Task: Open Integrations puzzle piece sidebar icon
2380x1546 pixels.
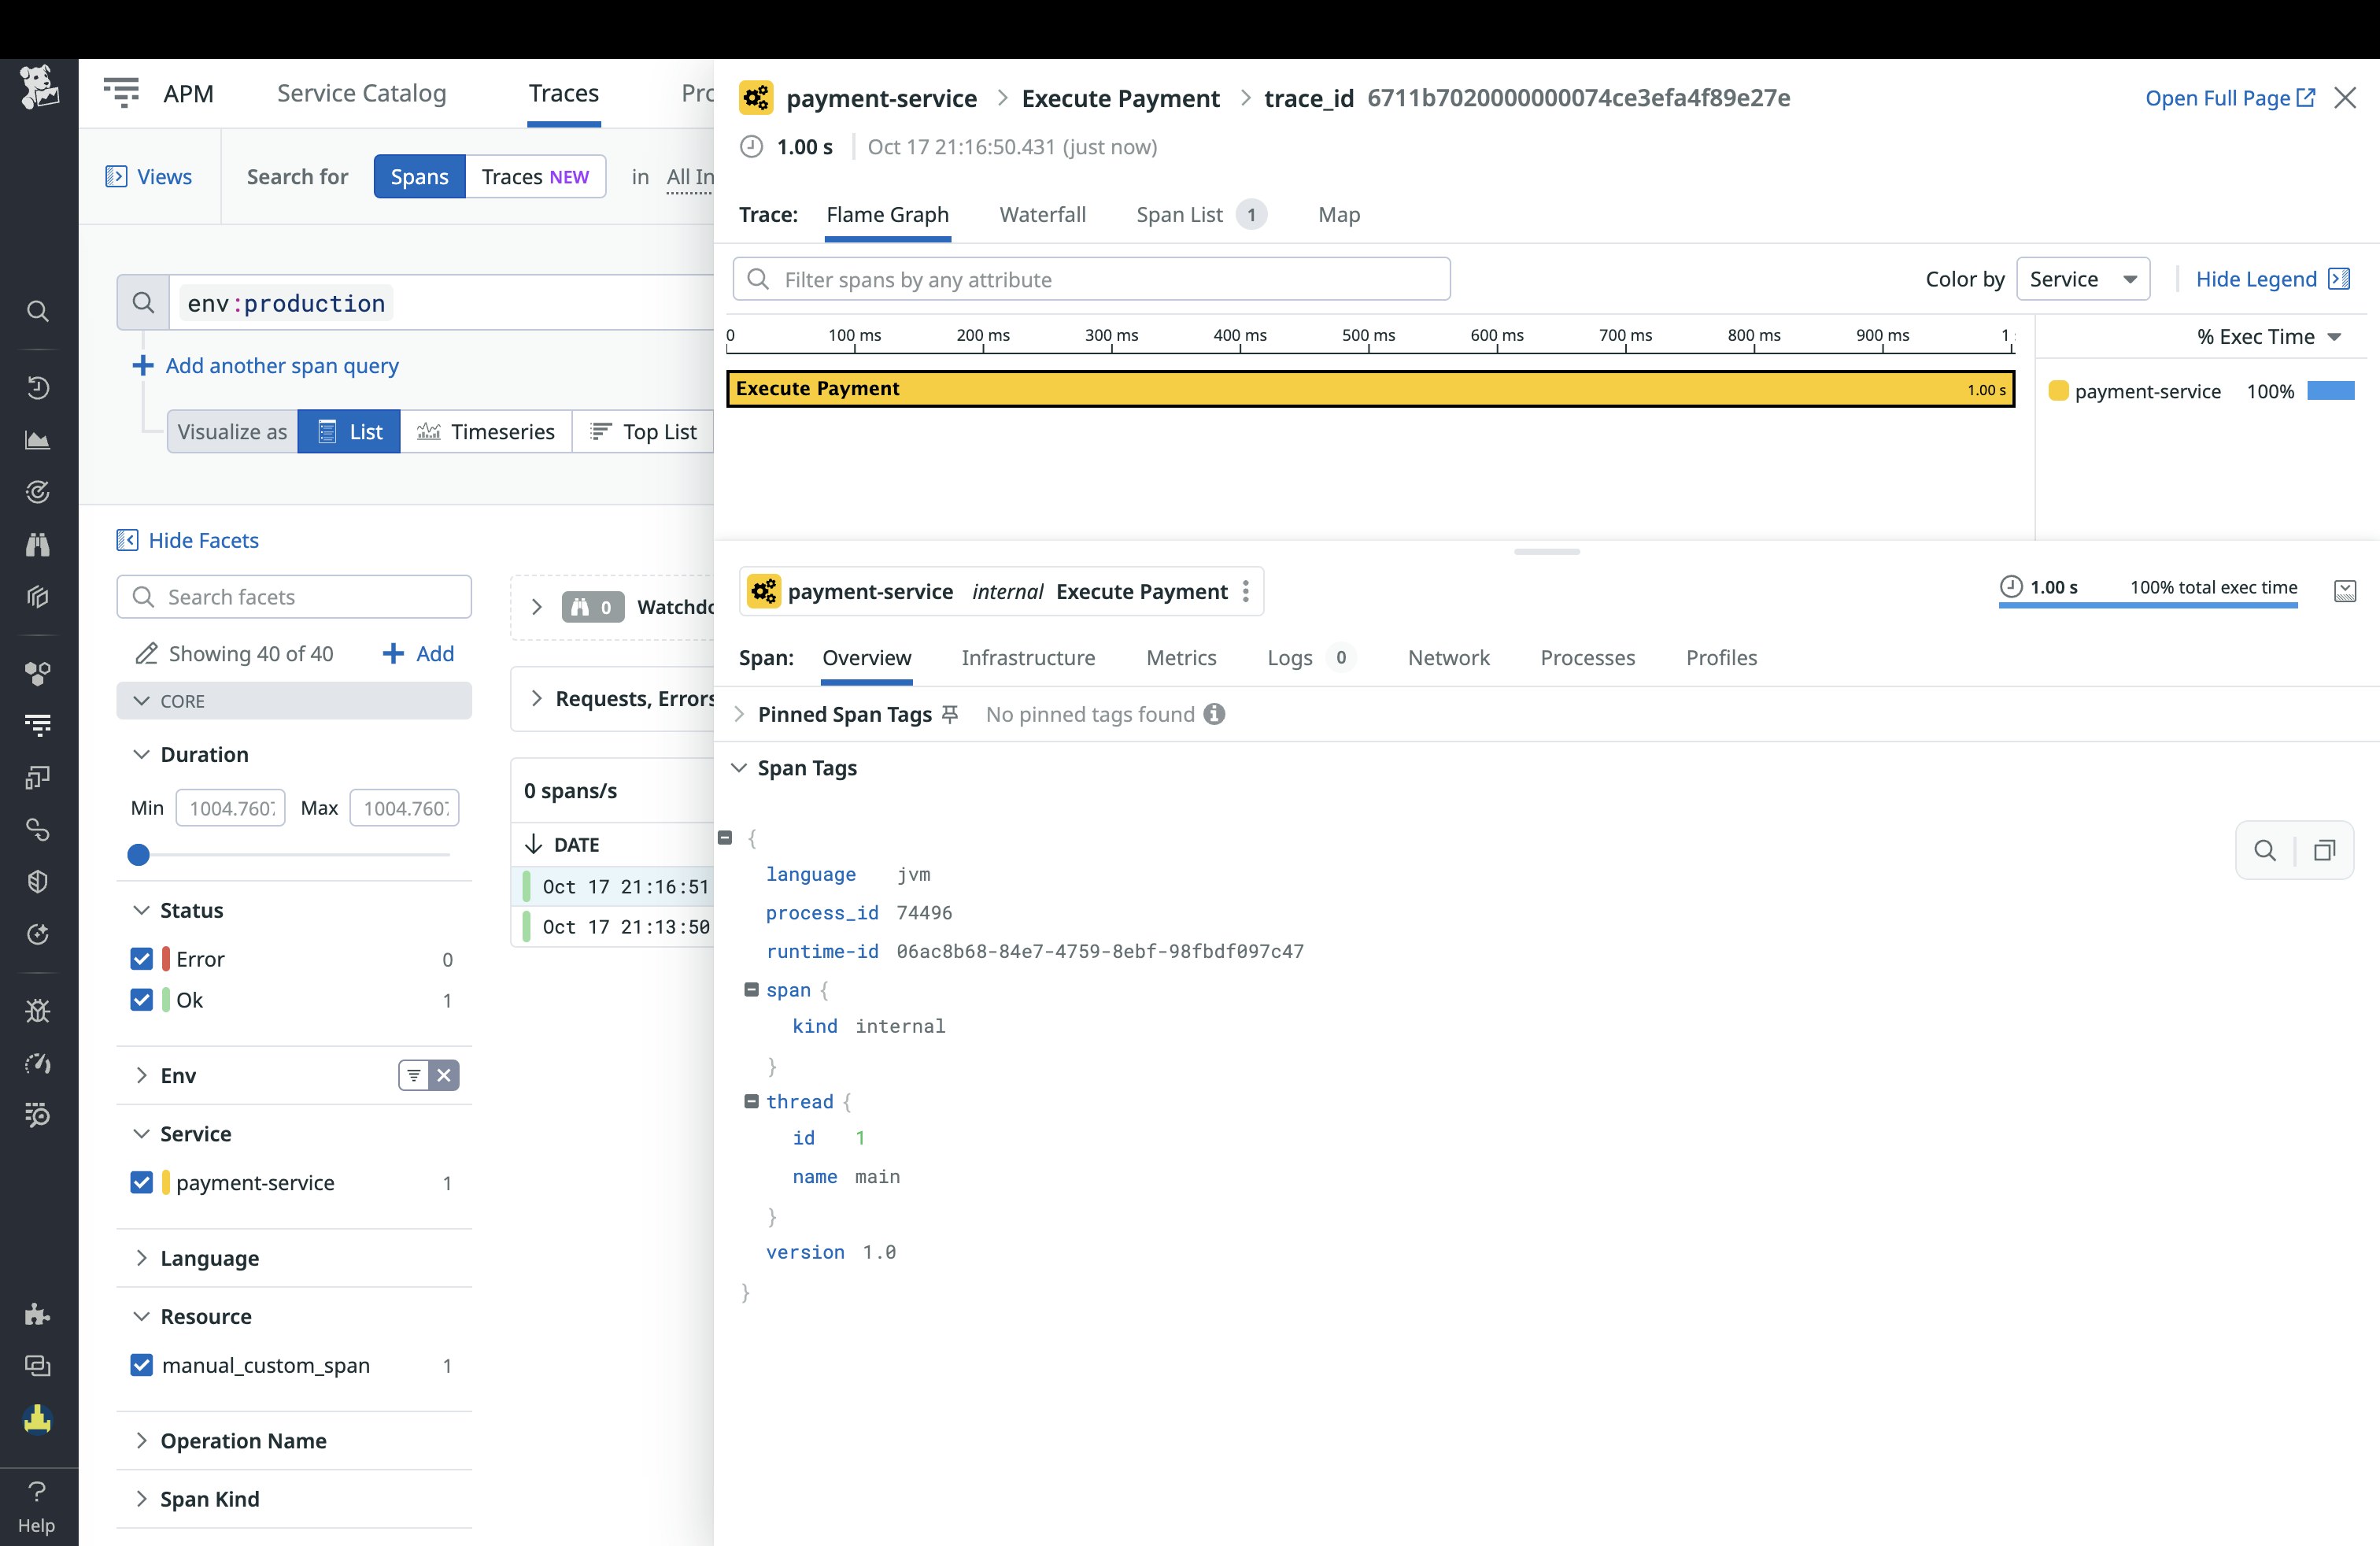Action: [x=38, y=1314]
